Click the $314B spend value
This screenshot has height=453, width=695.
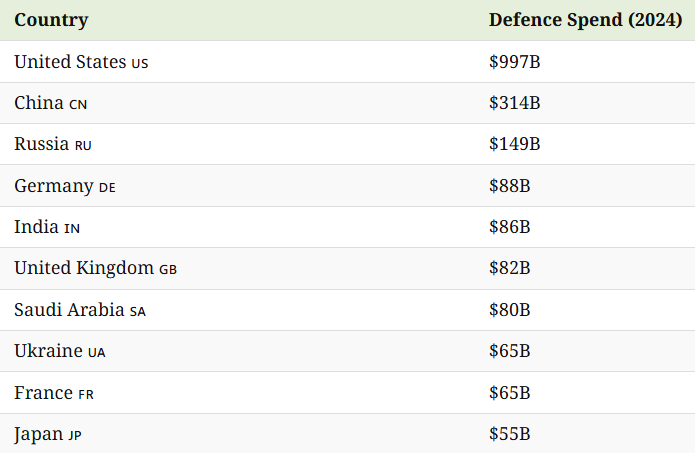514,103
